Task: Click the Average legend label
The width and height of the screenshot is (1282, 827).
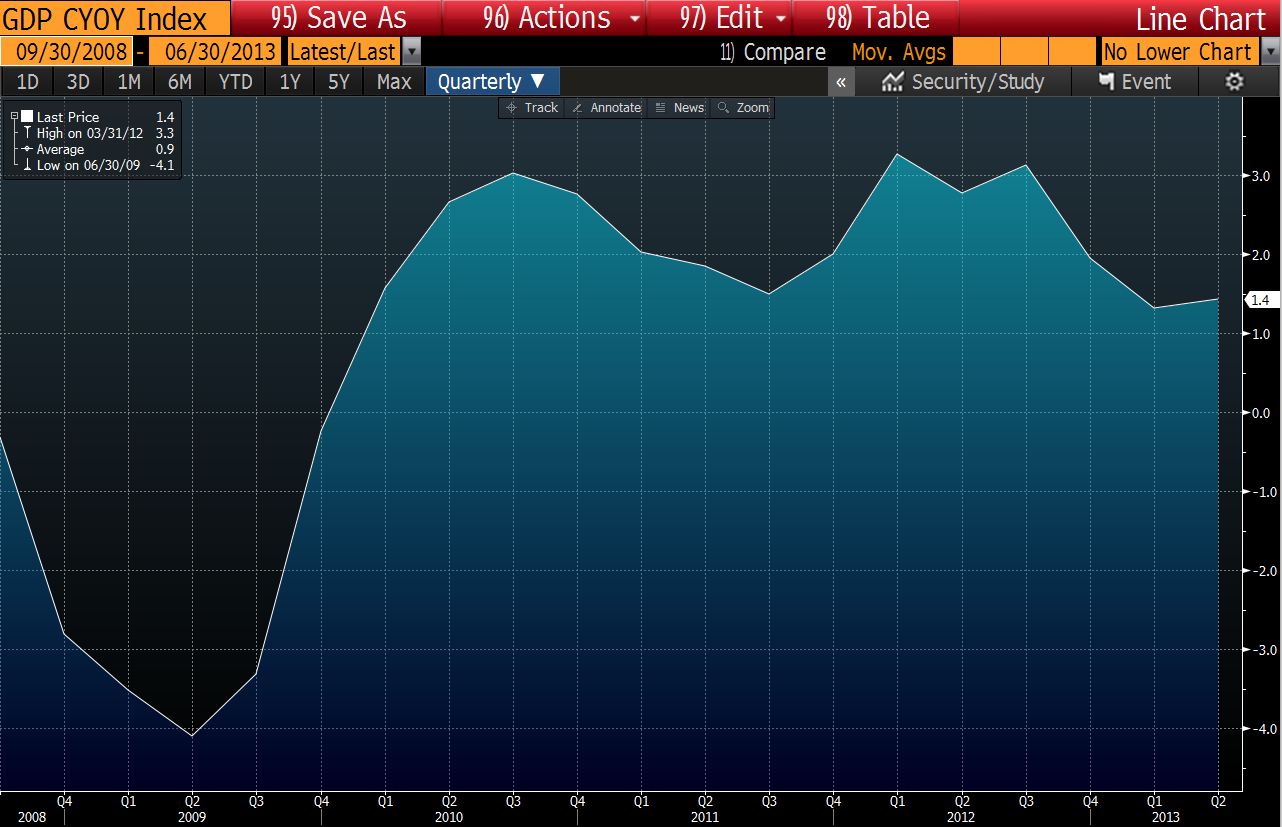Action: (61, 149)
